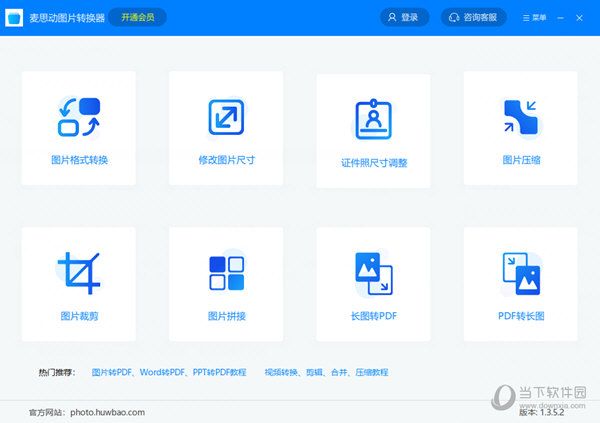Launch the 图片压缩 image compression tool
Screen dimensions: 600x423
pyautogui.click(x=521, y=117)
